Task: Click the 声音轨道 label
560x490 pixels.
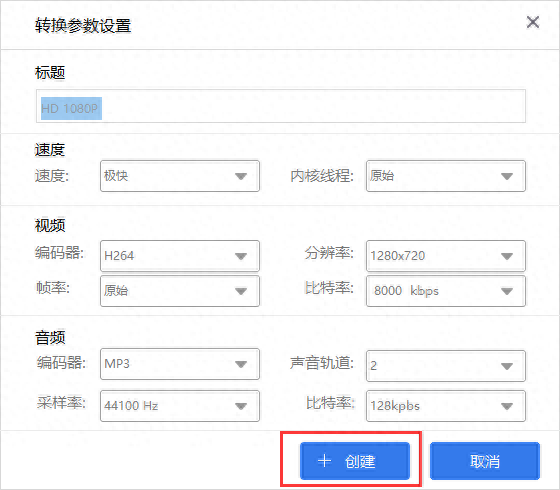Action: point(322,363)
